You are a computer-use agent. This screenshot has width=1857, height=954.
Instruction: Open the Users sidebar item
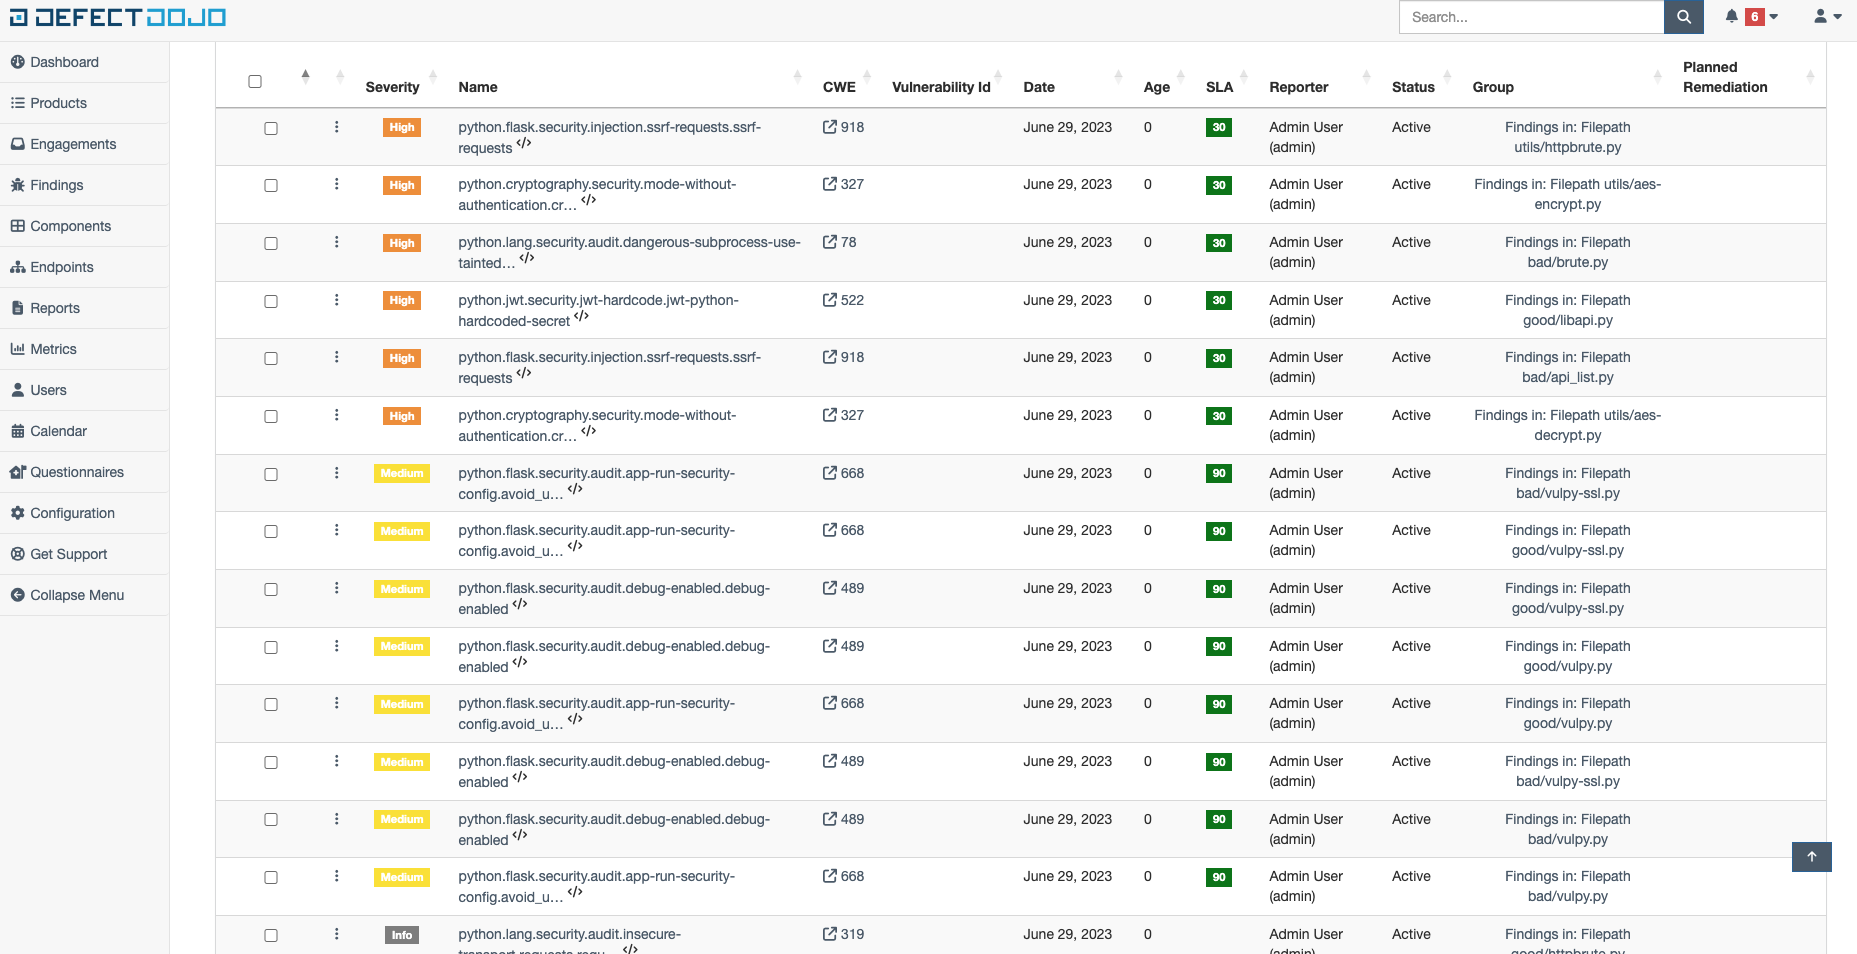(x=84, y=390)
